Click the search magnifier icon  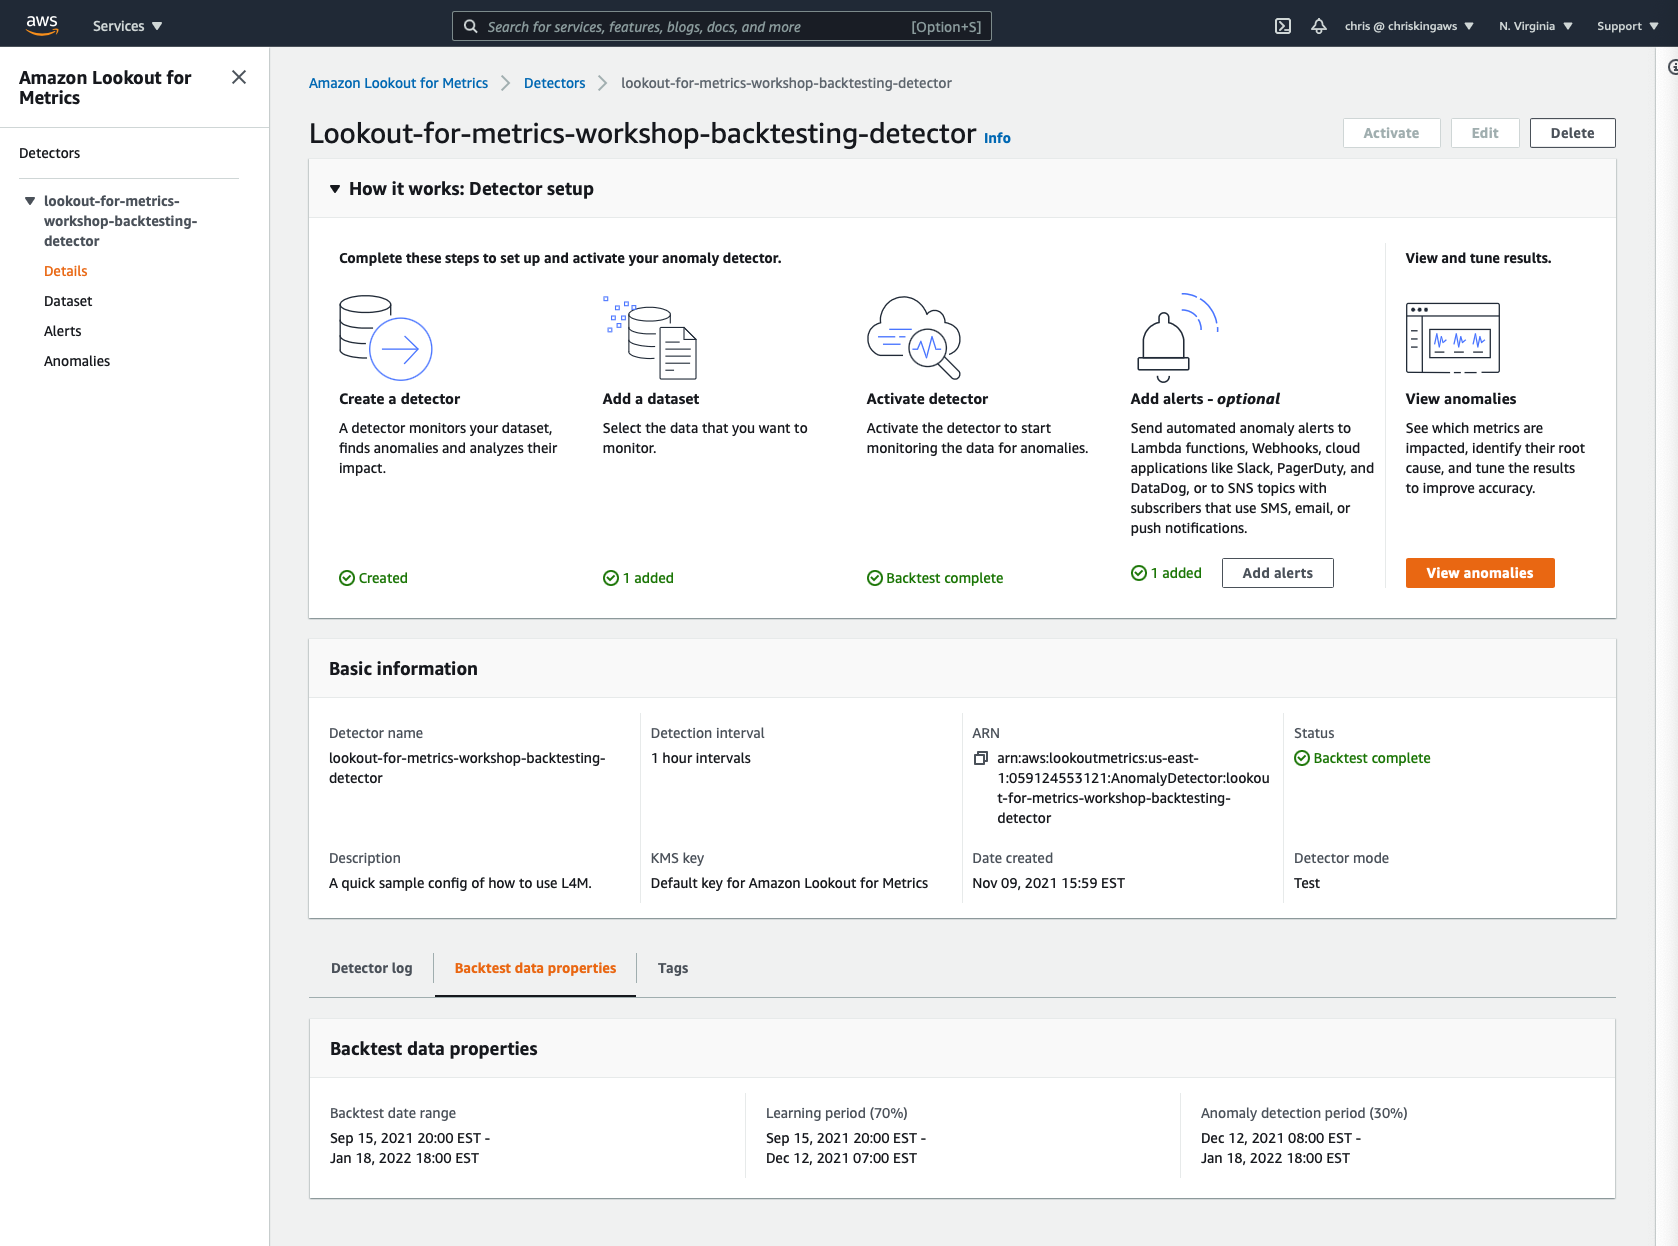pyautogui.click(x=471, y=26)
